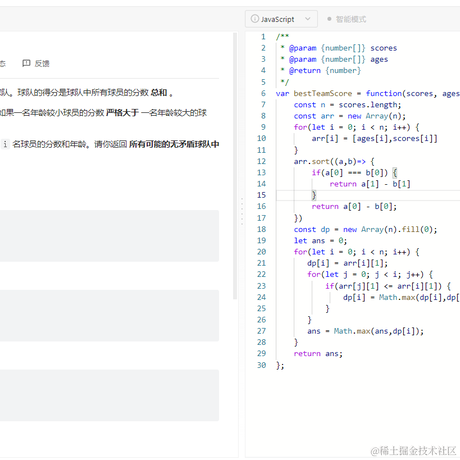The image size is (460, 460).
Task: Click the line 'if(a[0] === b[0]) {'
Action: click(x=354, y=173)
